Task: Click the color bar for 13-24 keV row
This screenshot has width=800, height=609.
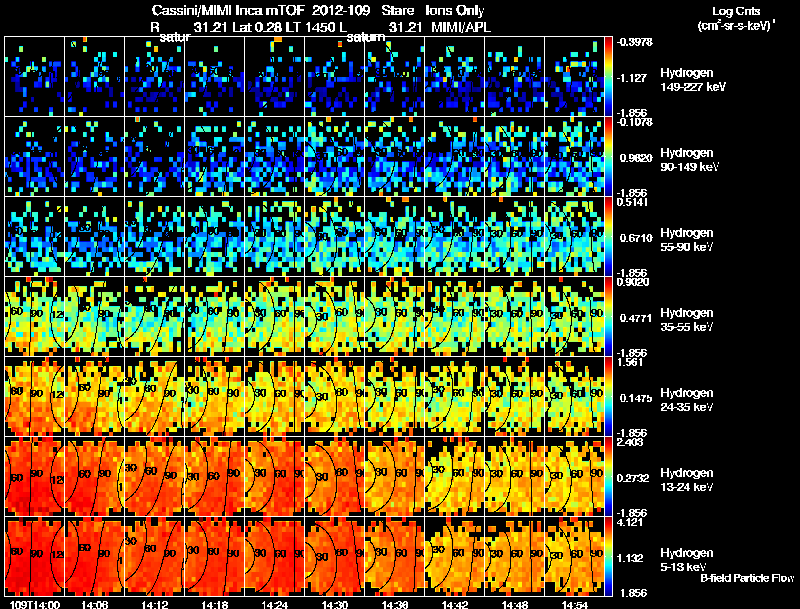Action: (608, 476)
